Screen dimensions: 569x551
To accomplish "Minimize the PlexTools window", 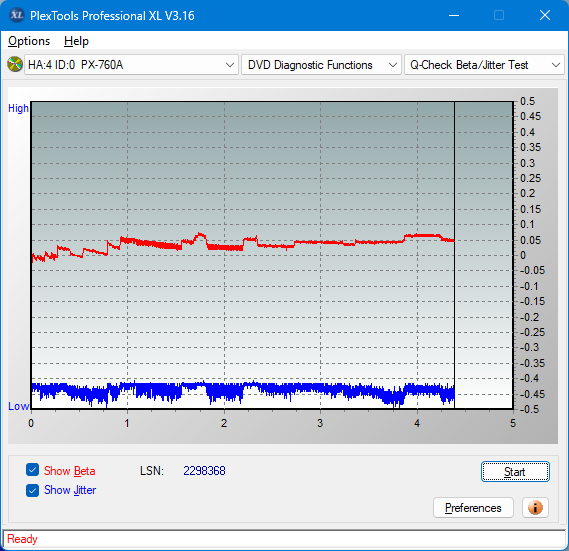I will tap(454, 15).
